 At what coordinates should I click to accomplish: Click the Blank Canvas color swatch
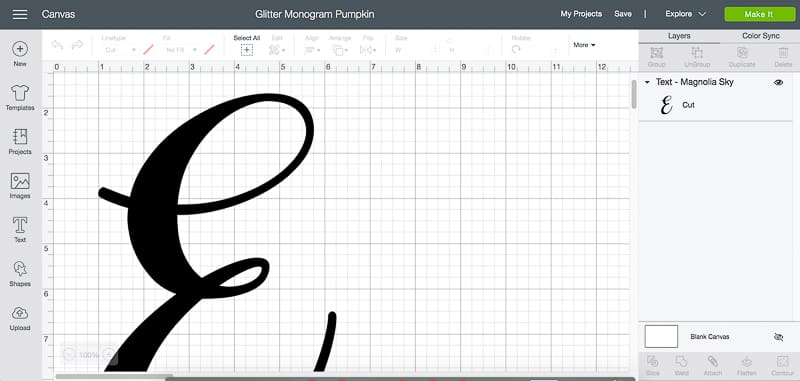[x=661, y=337]
